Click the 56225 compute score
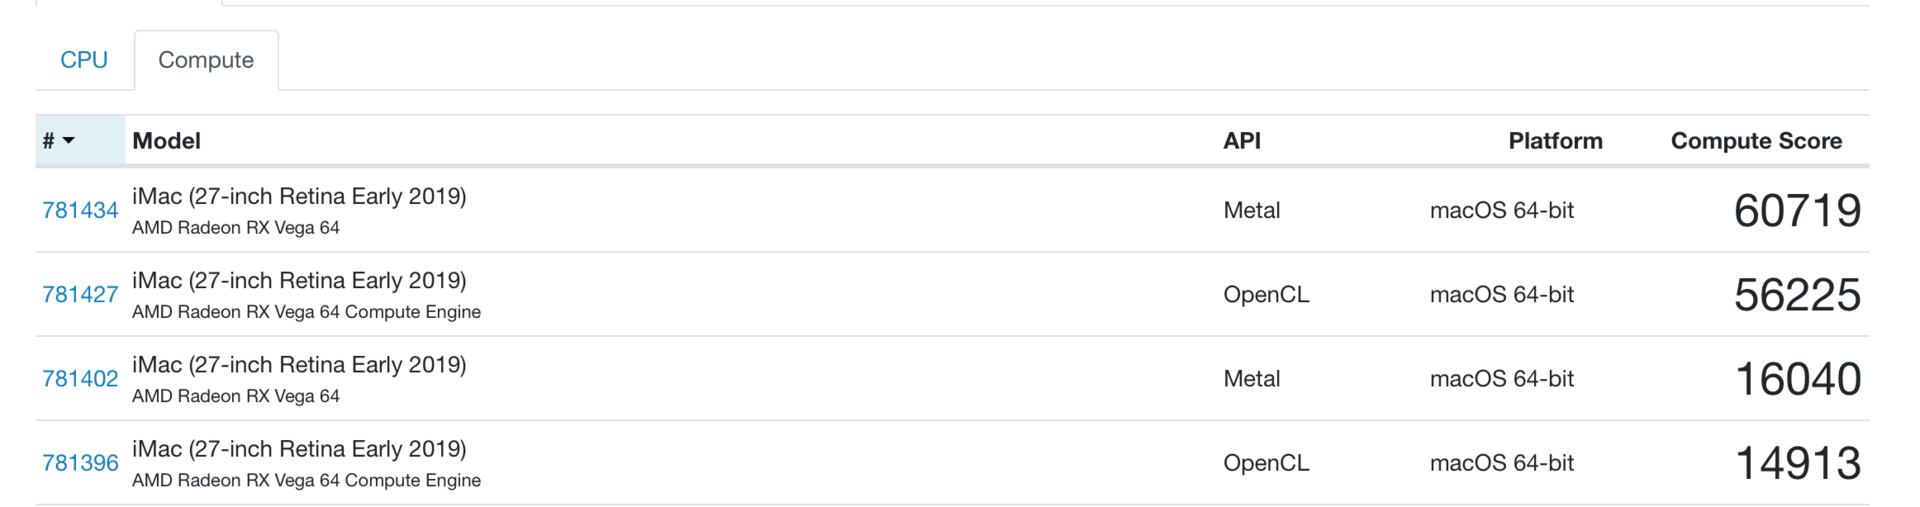 click(1796, 295)
